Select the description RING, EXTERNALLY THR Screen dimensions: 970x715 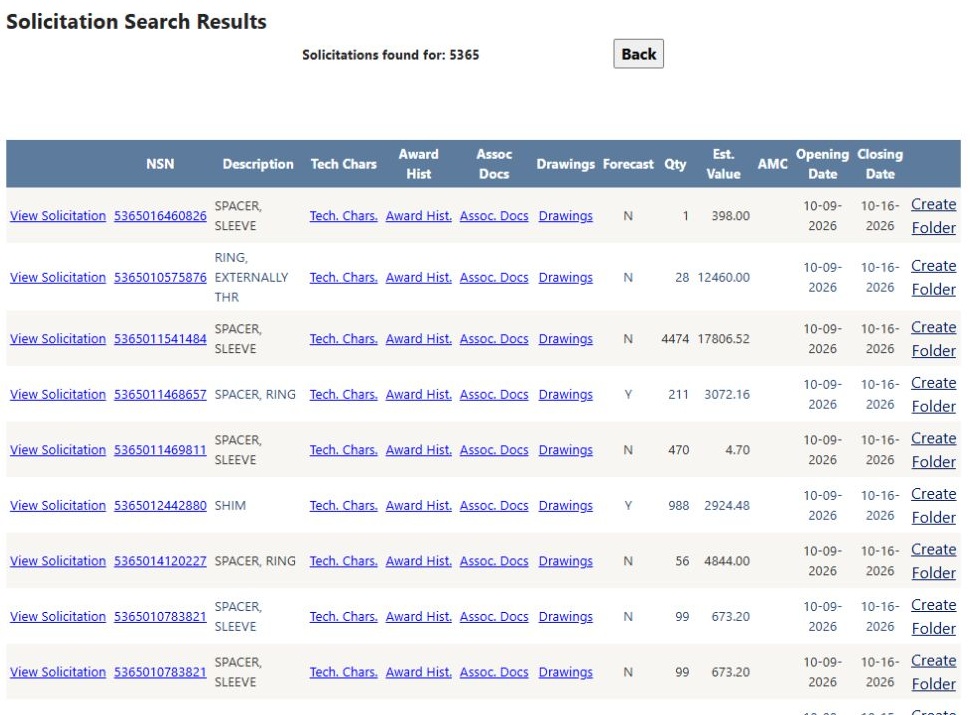(251, 277)
